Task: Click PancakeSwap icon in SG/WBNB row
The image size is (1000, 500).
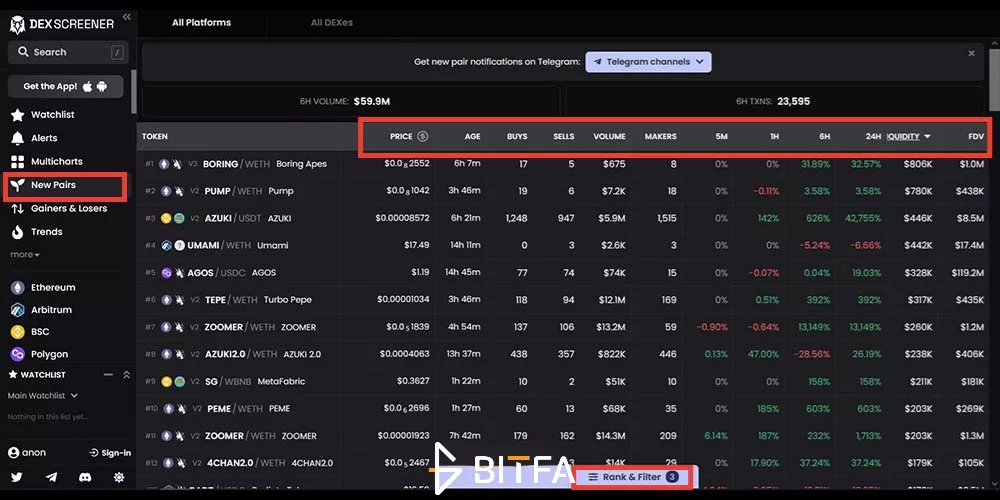Action: [x=179, y=381]
